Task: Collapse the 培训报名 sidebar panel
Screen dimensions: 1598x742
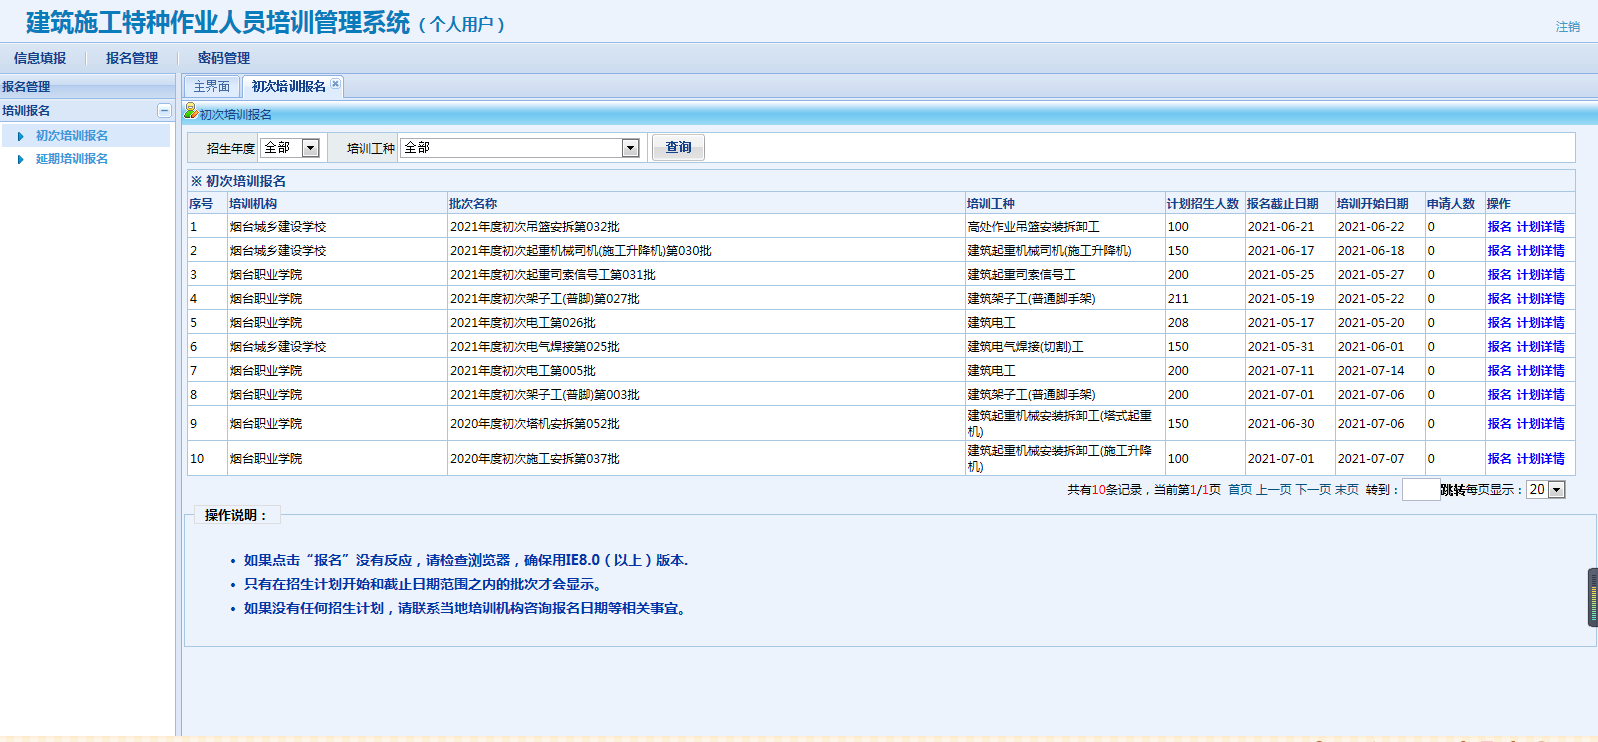Action: click(x=164, y=111)
